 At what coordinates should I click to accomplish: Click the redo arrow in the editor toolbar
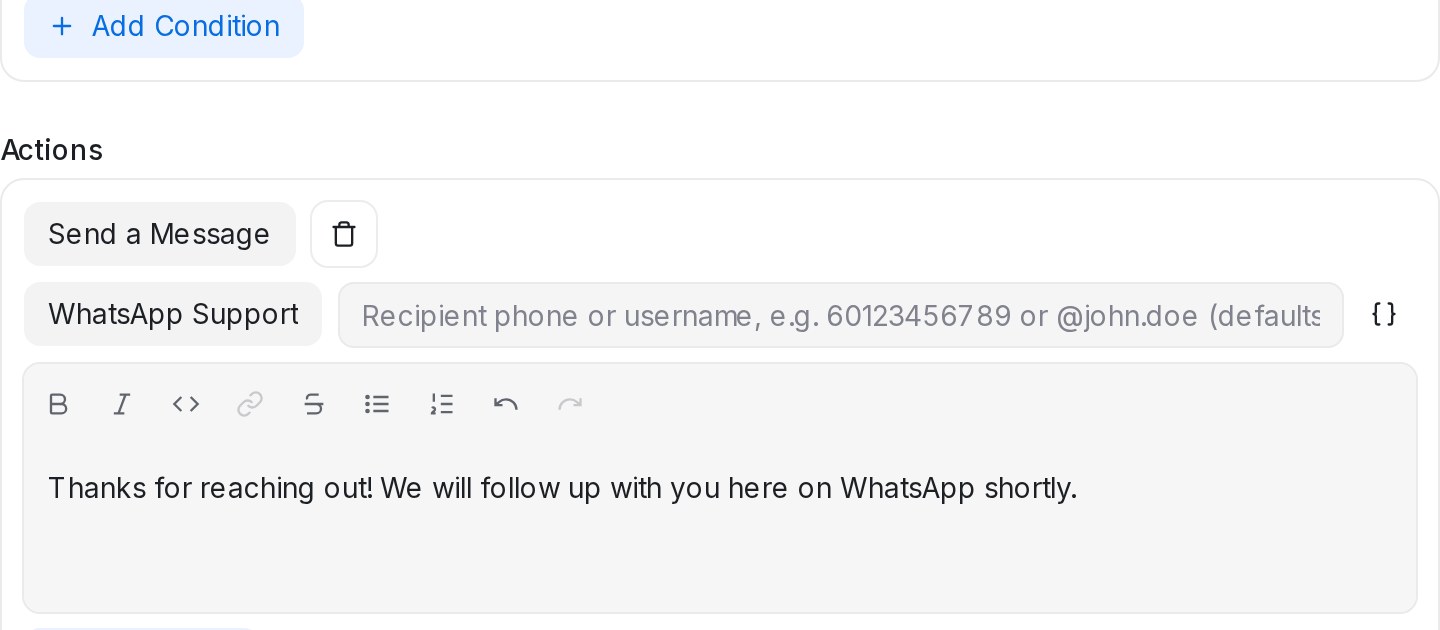click(570, 404)
